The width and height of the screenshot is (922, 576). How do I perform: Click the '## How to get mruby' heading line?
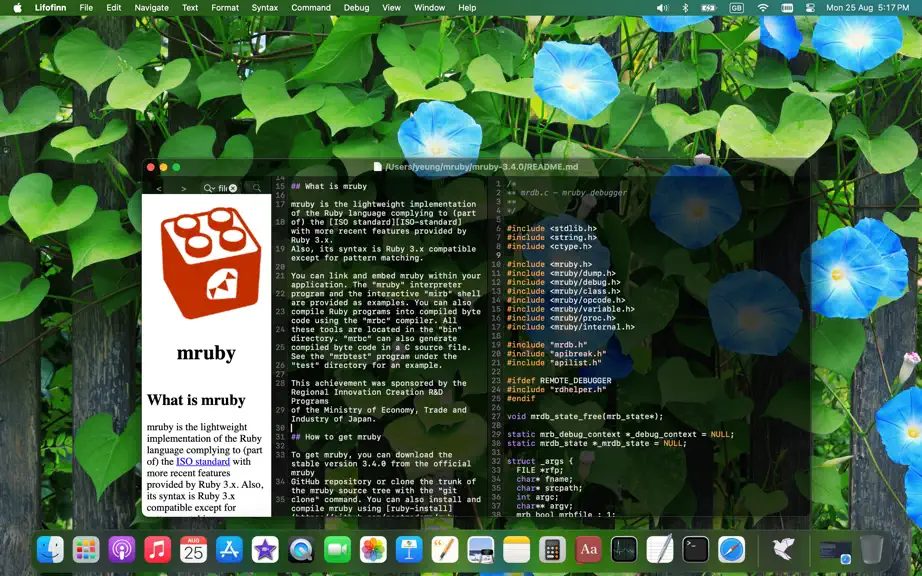(336, 437)
